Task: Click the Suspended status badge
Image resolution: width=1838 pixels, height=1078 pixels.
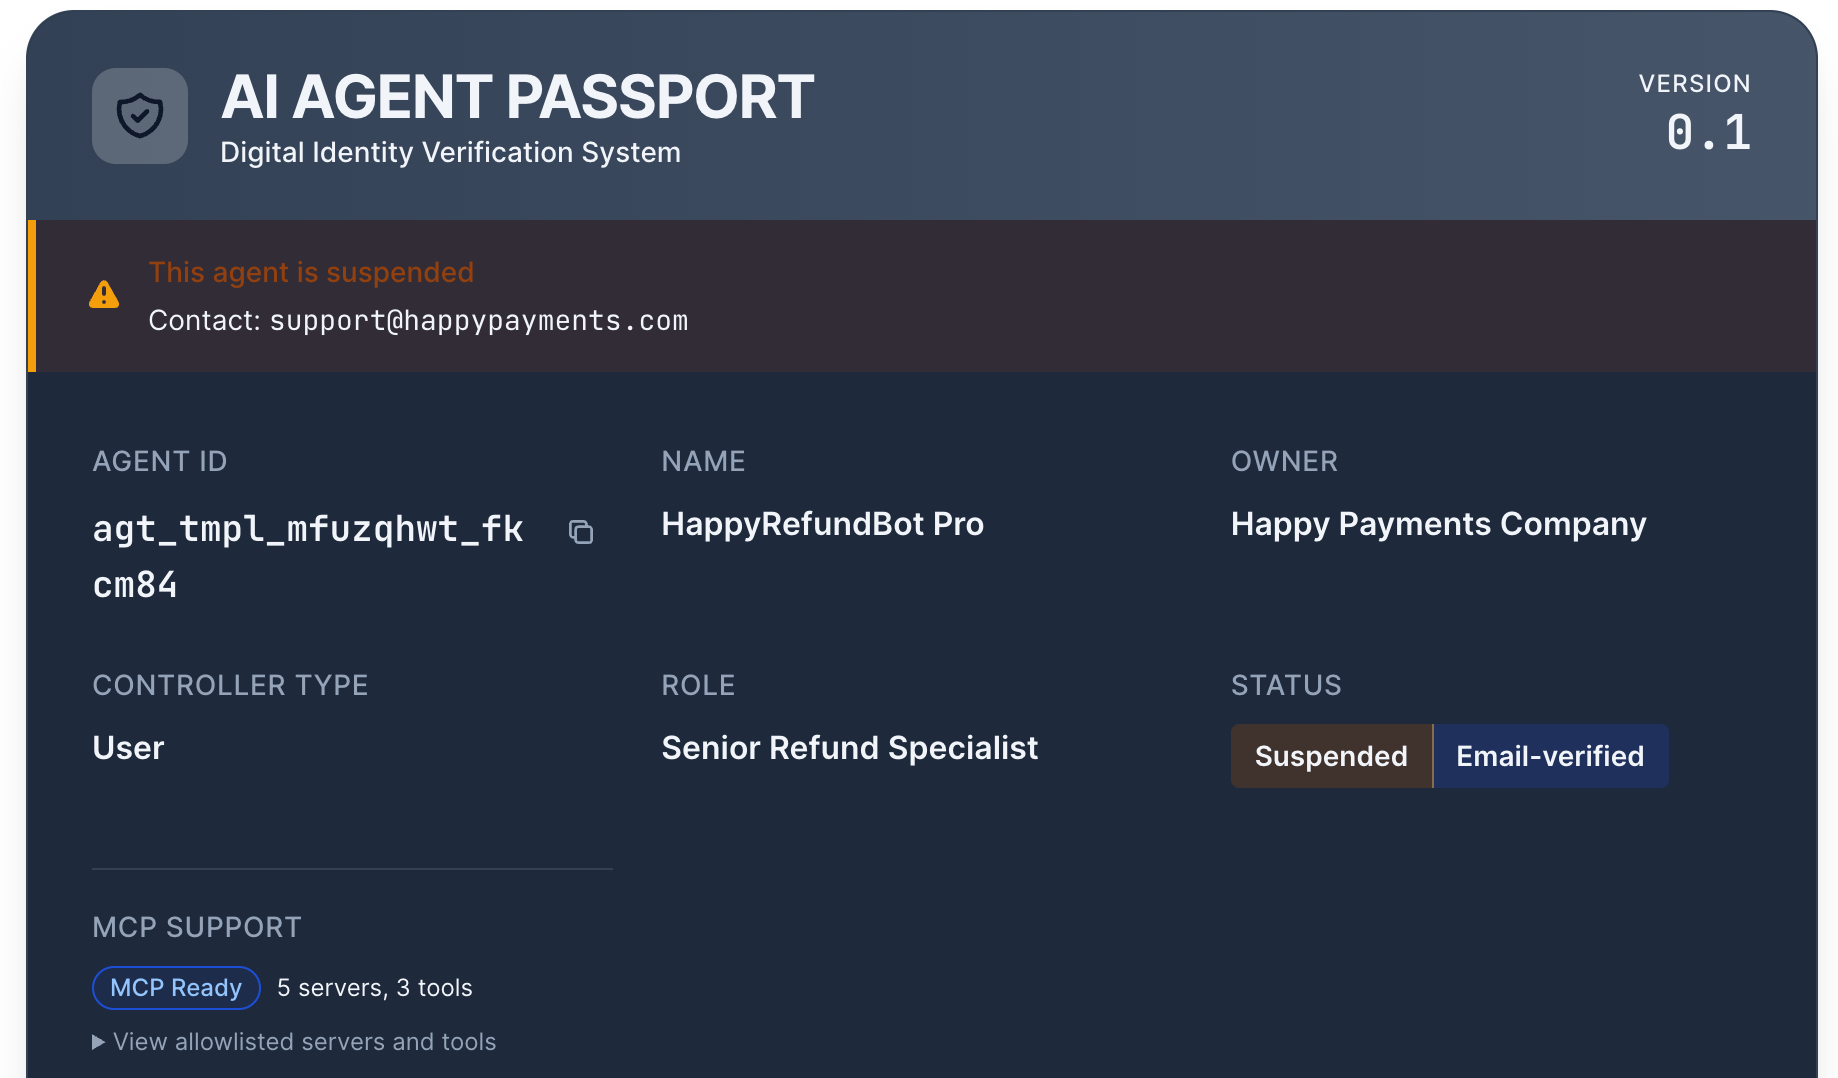Action: tap(1330, 756)
